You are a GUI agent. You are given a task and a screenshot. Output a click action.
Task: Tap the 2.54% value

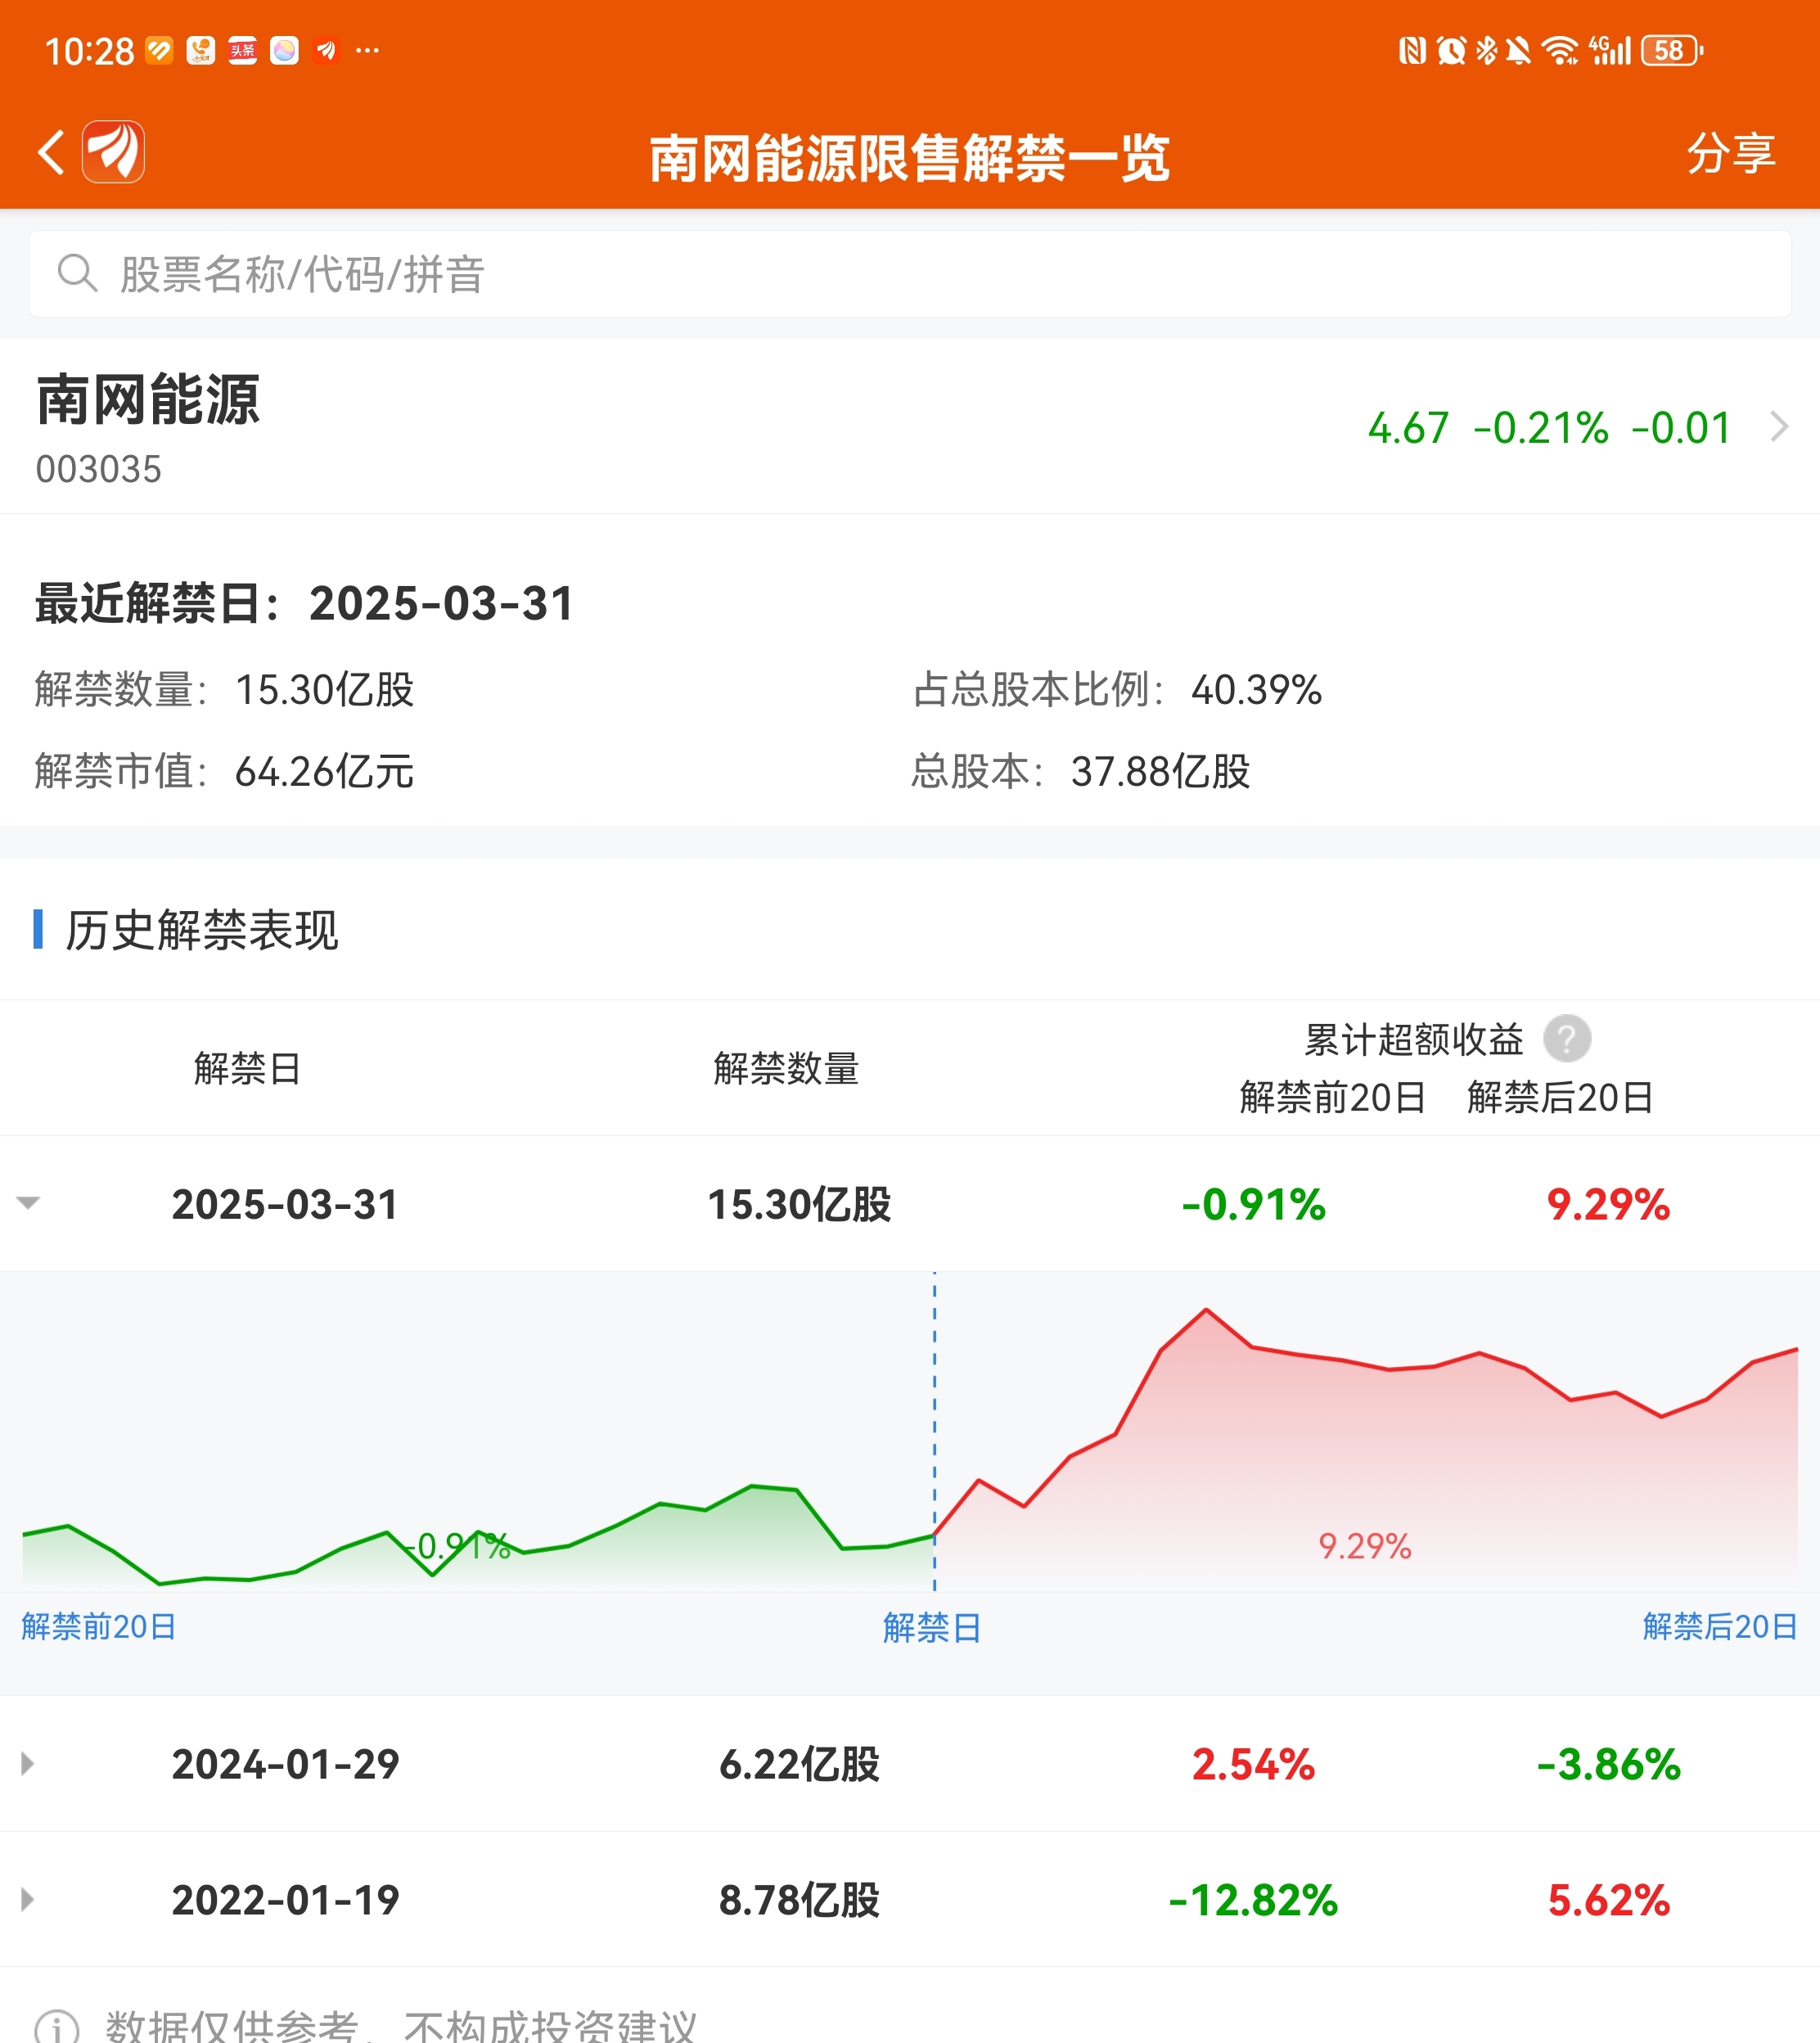click(x=1253, y=1764)
